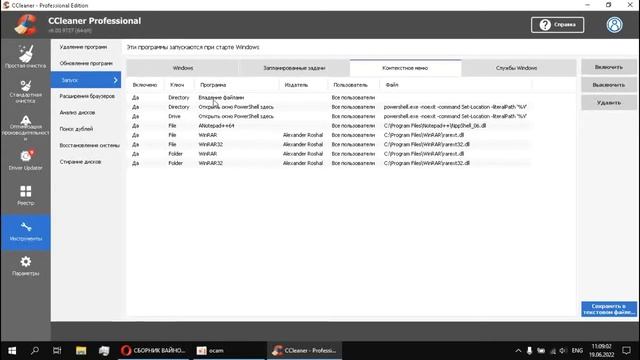The image size is (640, 360).
Task: Switch to Scheduled Tasks (Запланированные задачи) tab
Action: pyautogui.click(x=294, y=68)
